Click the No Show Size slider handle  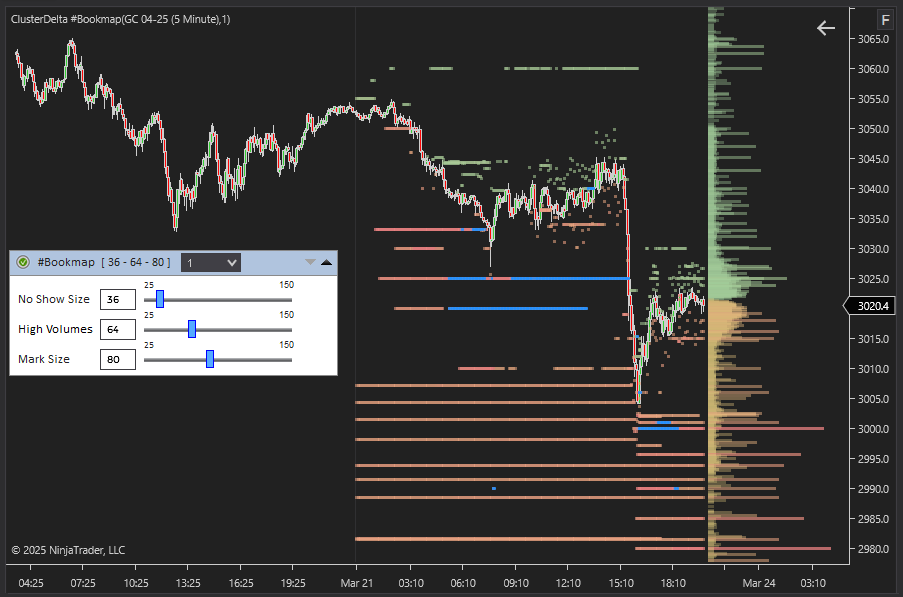[x=160, y=299]
